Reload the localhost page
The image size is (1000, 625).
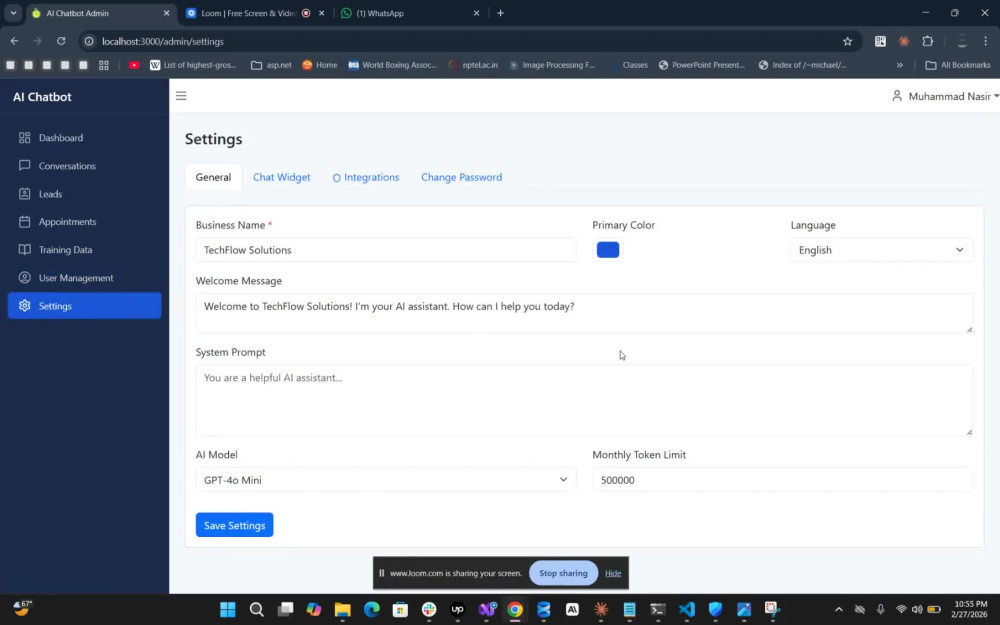point(61,41)
